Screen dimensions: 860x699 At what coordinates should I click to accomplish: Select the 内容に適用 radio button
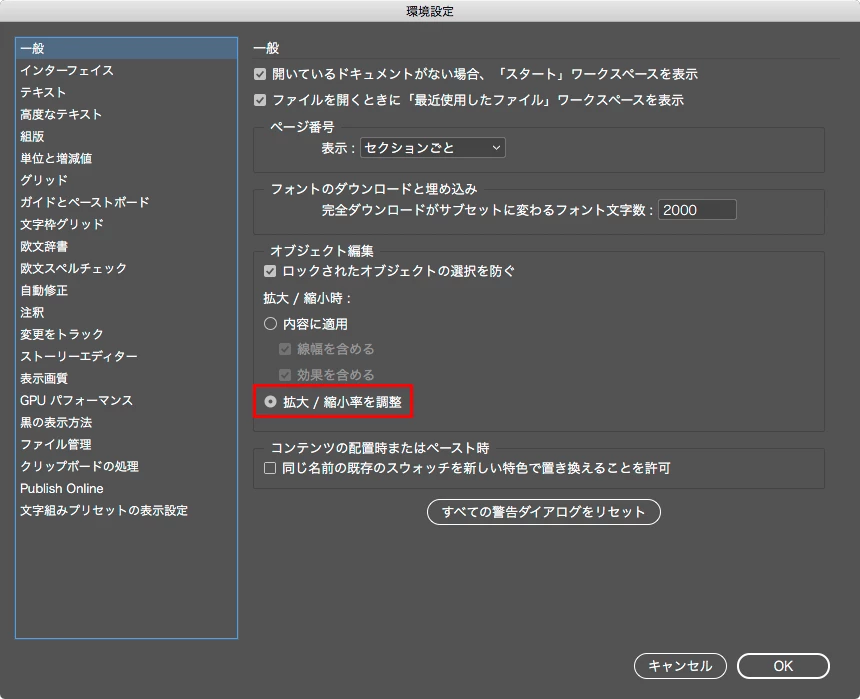(x=270, y=324)
